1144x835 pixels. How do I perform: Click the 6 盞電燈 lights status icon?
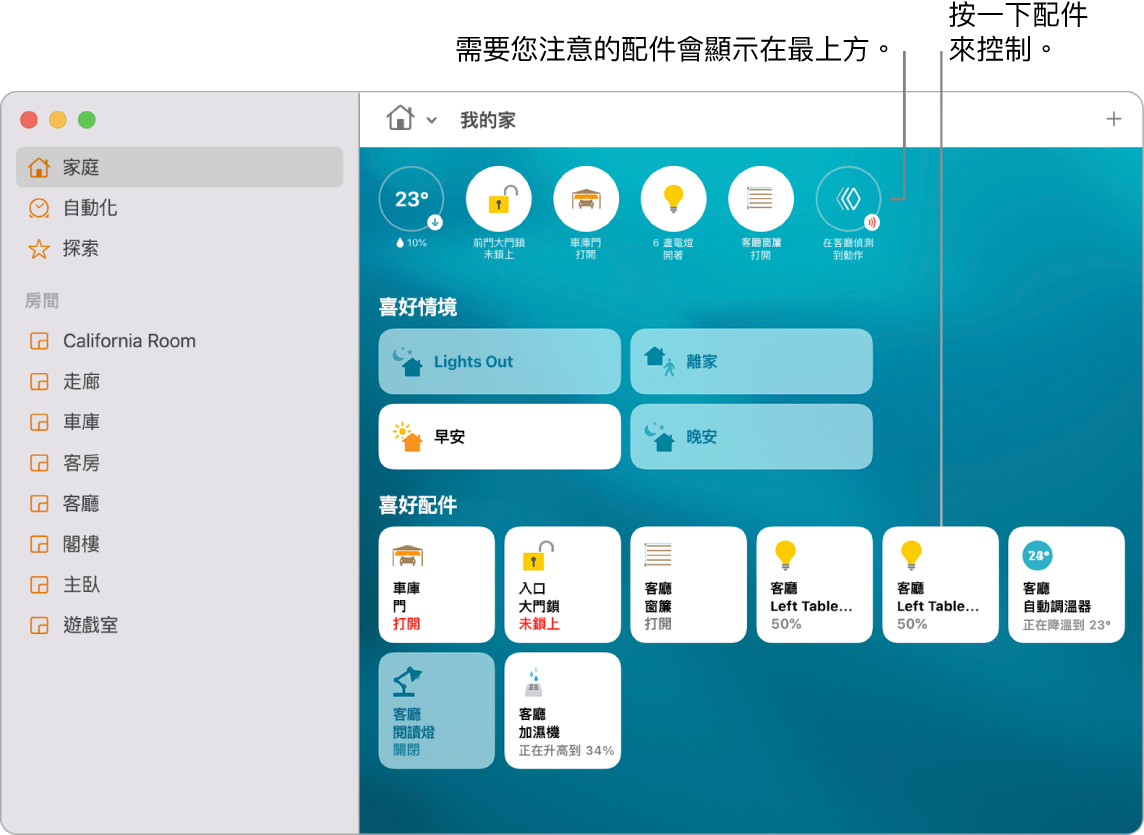673,198
